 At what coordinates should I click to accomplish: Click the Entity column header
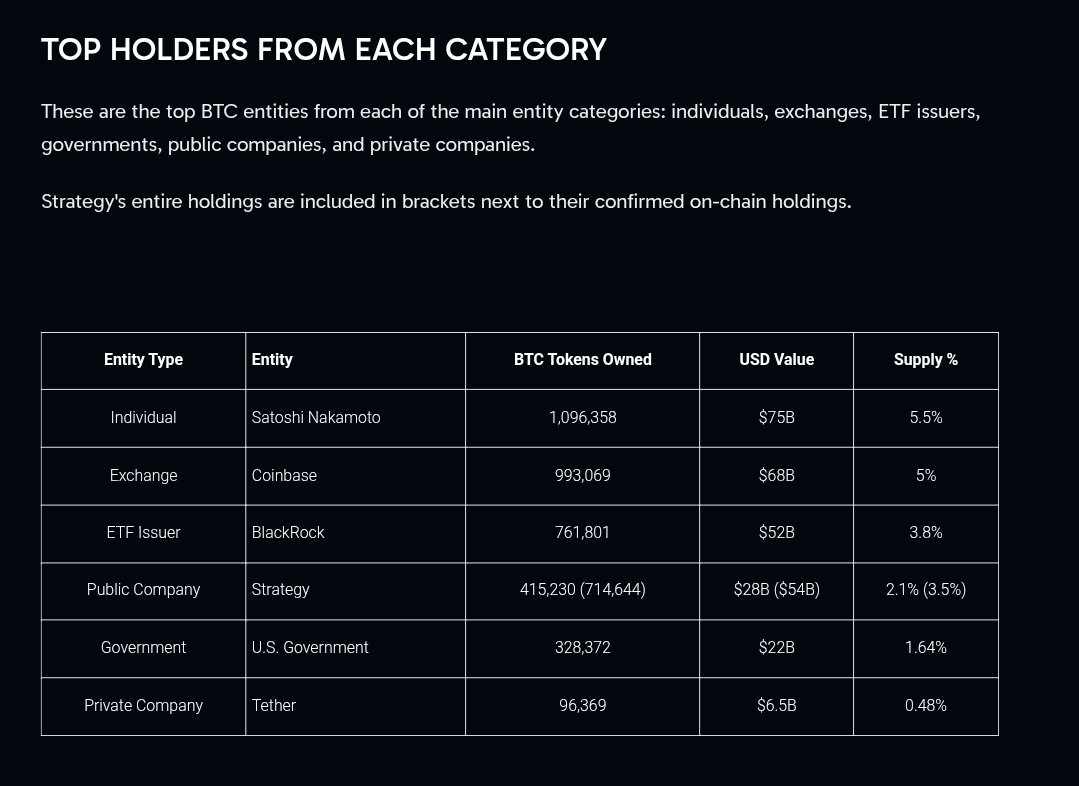(x=272, y=360)
